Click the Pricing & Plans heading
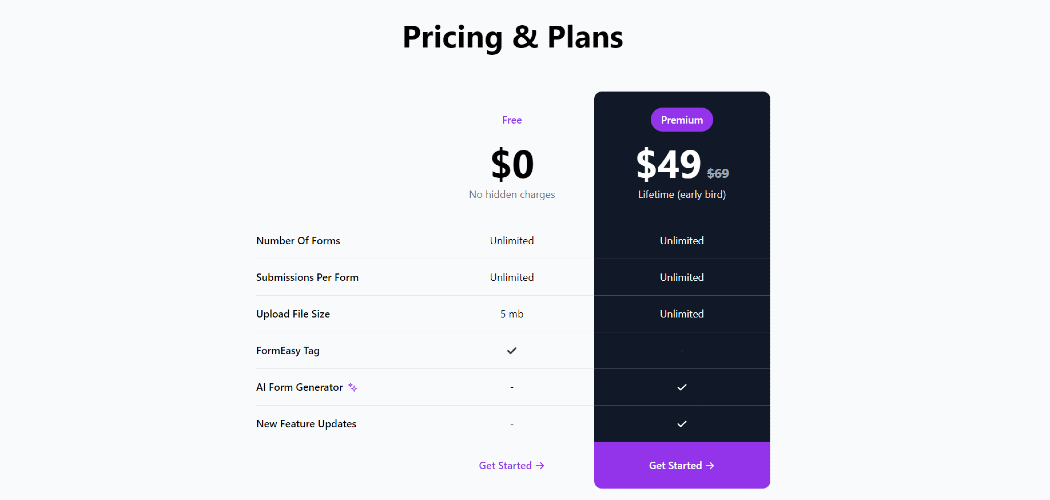 pos(512,37)
